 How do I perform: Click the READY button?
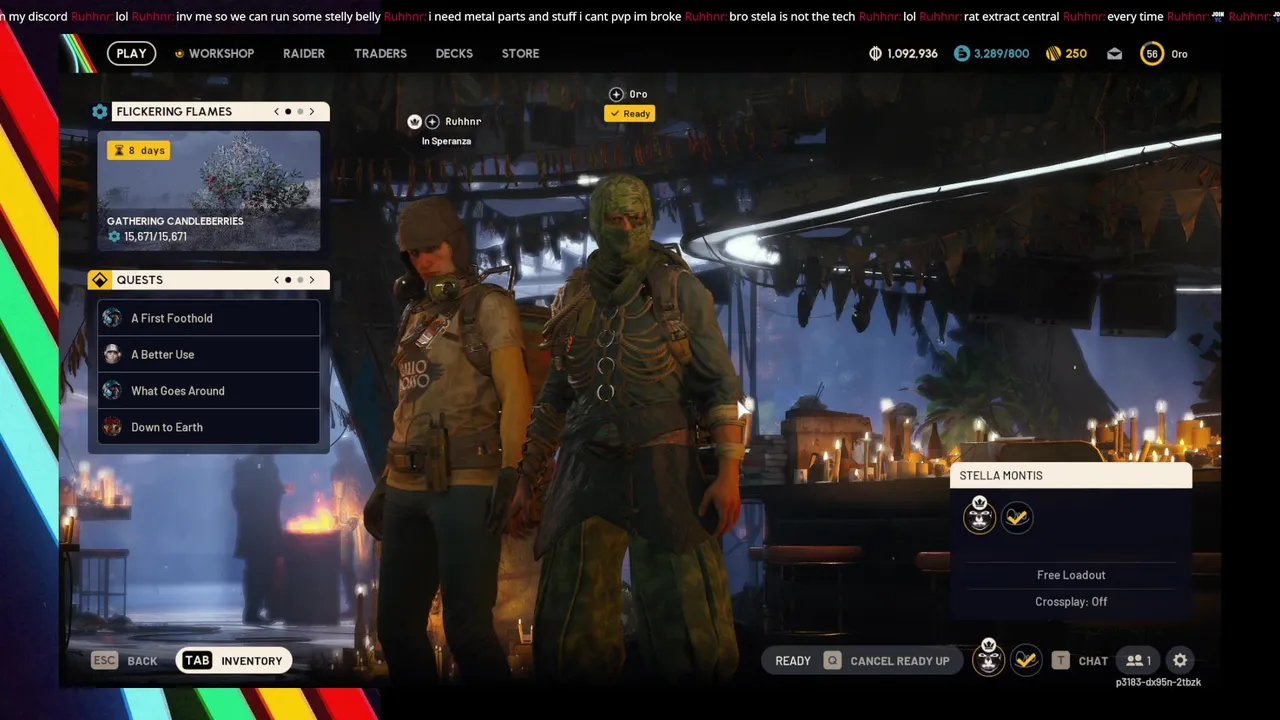tap(793, 661)
